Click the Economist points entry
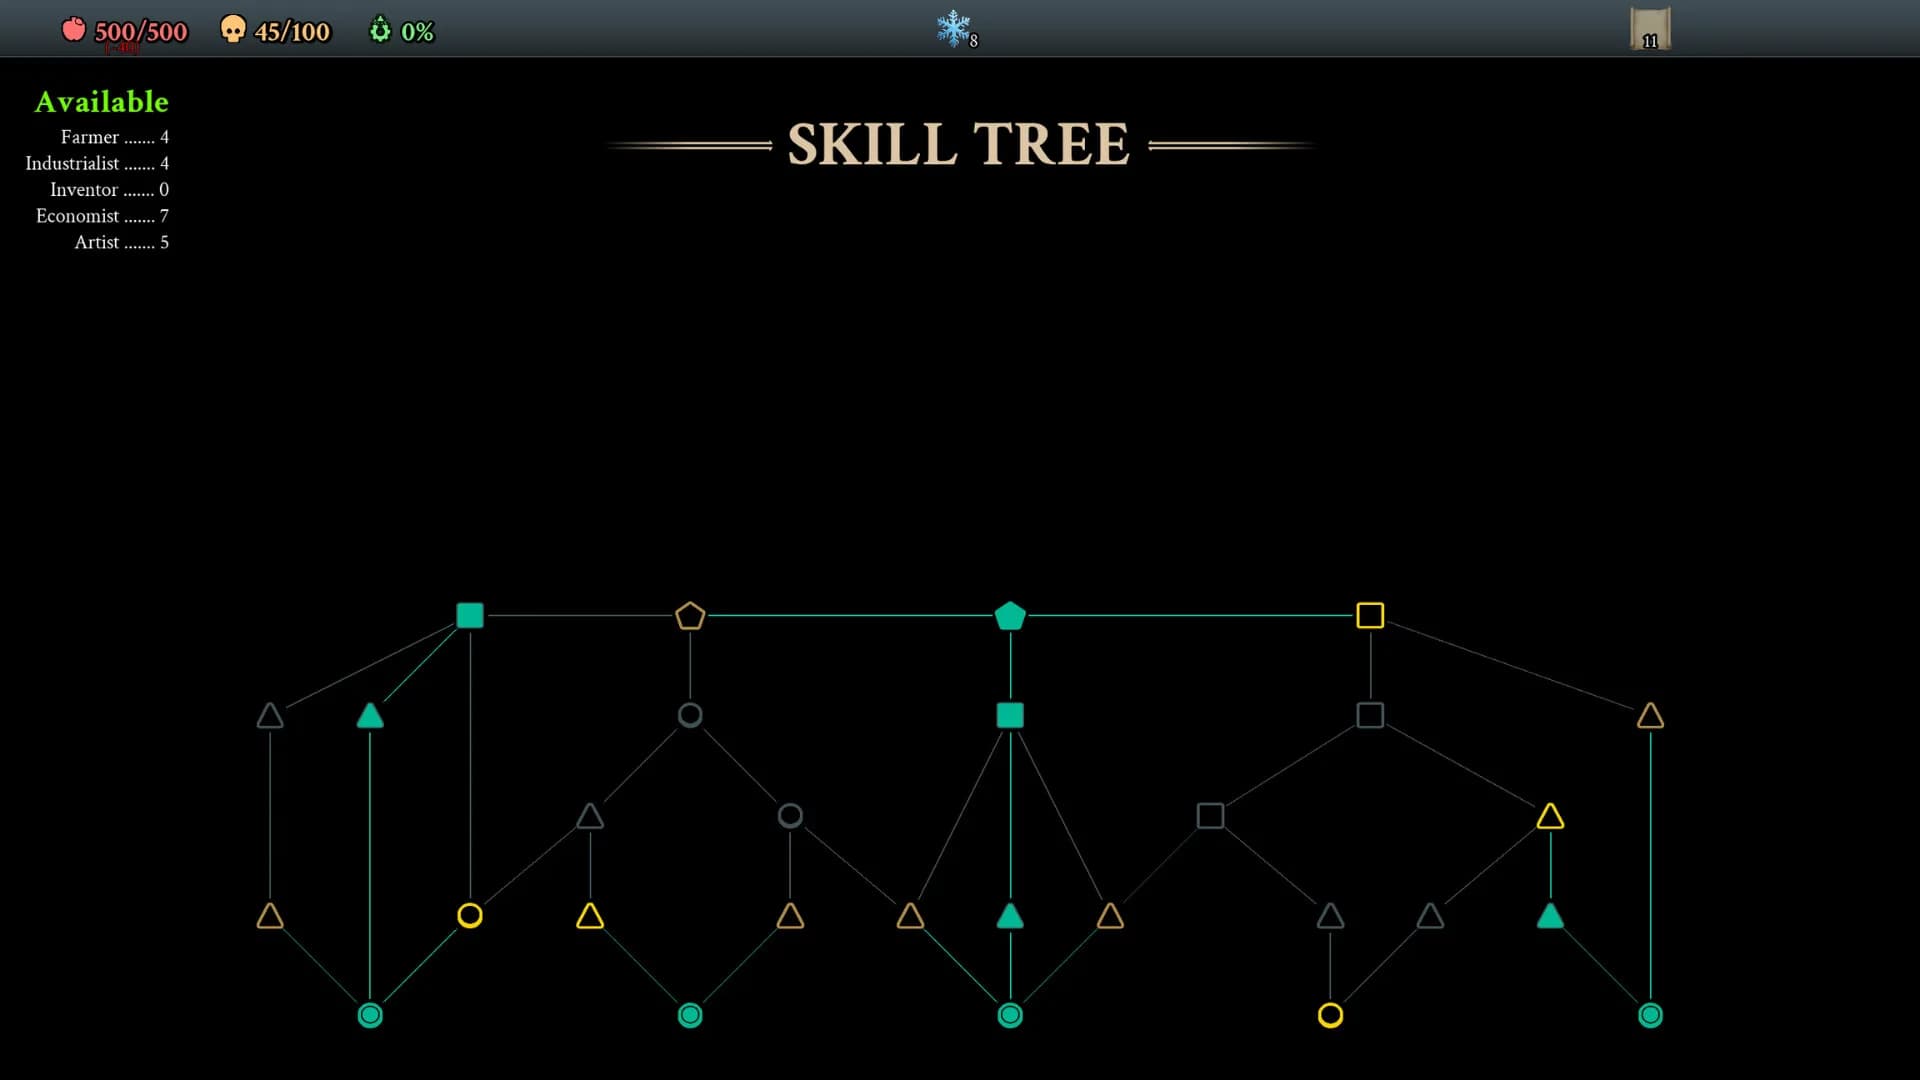Viewport: 1920px width, 1080px height. (x=102, y=216)
